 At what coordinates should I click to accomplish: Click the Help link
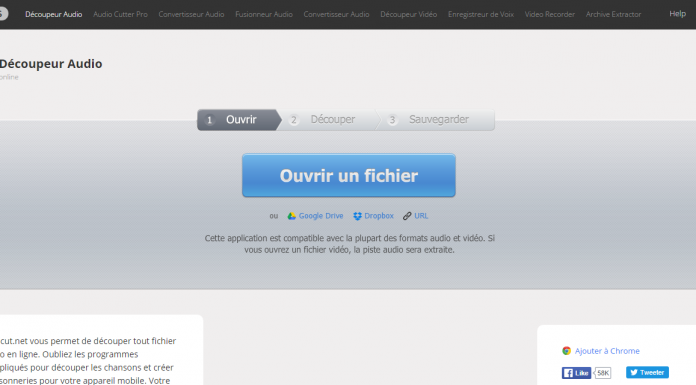677,14
